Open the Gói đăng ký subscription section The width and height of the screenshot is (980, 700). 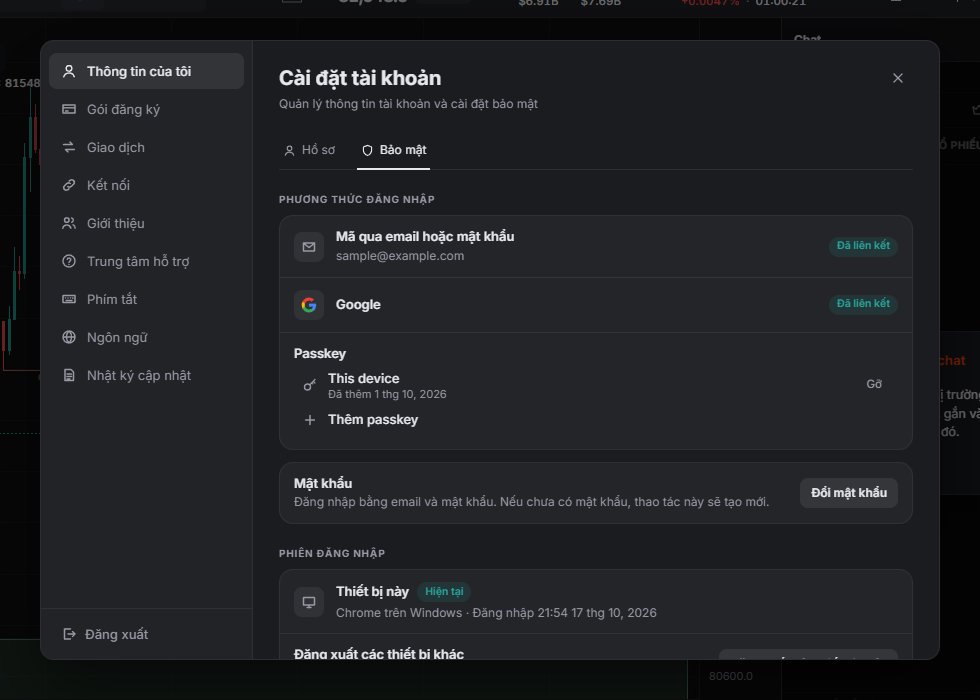[146, 109]
